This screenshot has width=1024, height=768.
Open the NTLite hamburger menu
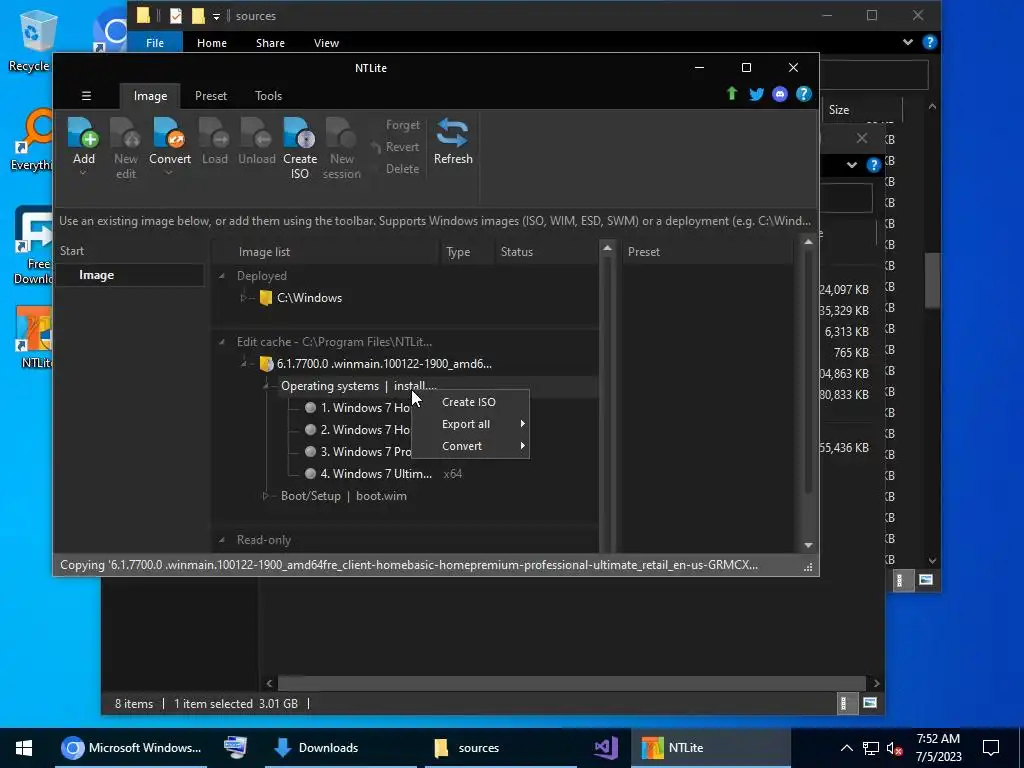click(86, 96)
